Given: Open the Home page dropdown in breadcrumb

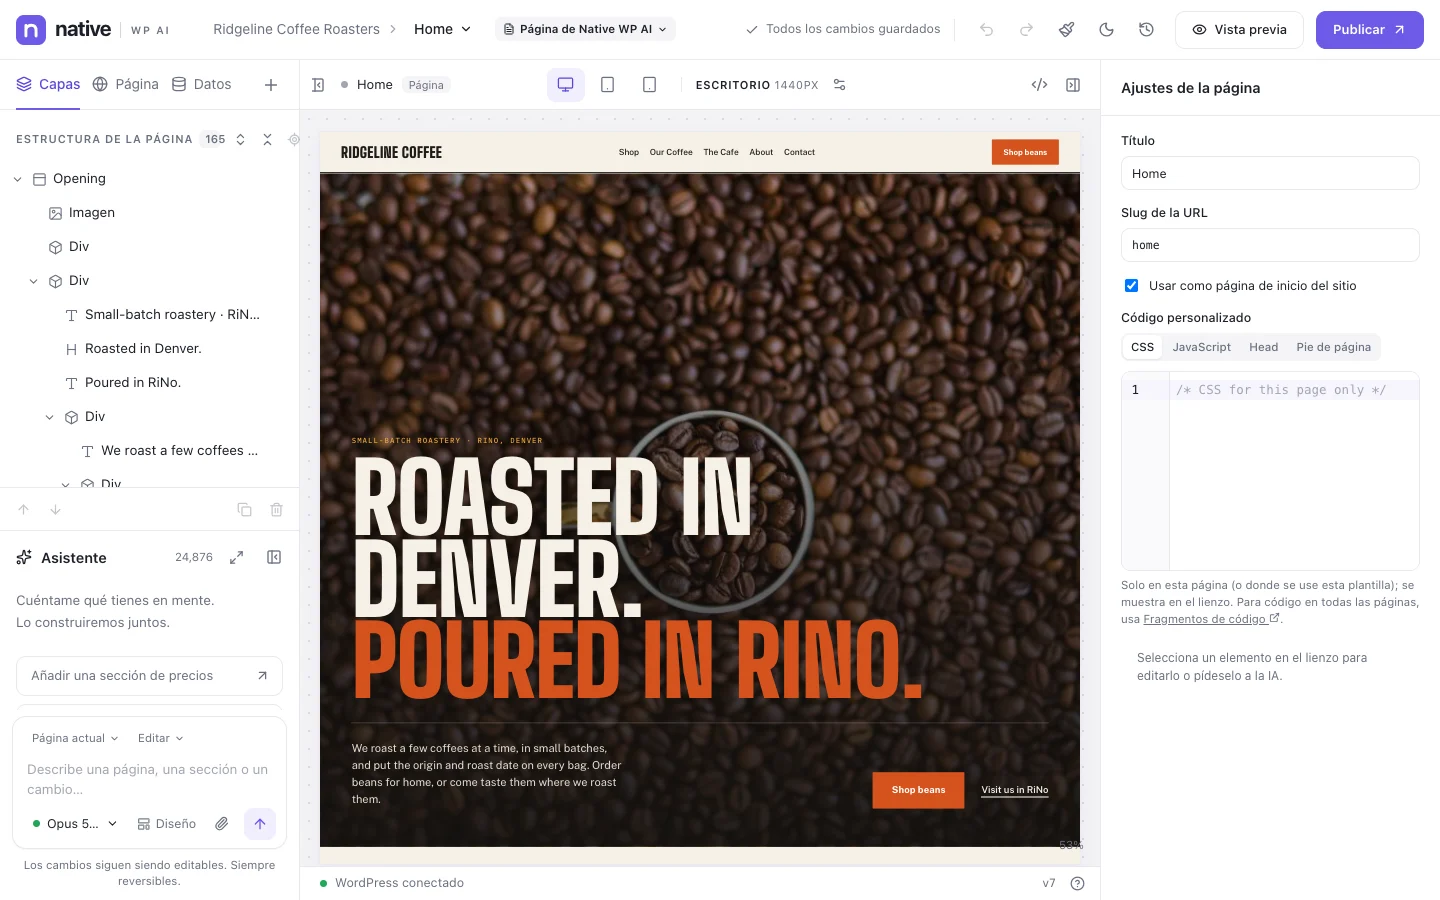Looking at the screenshot, I should click(443, 30).
